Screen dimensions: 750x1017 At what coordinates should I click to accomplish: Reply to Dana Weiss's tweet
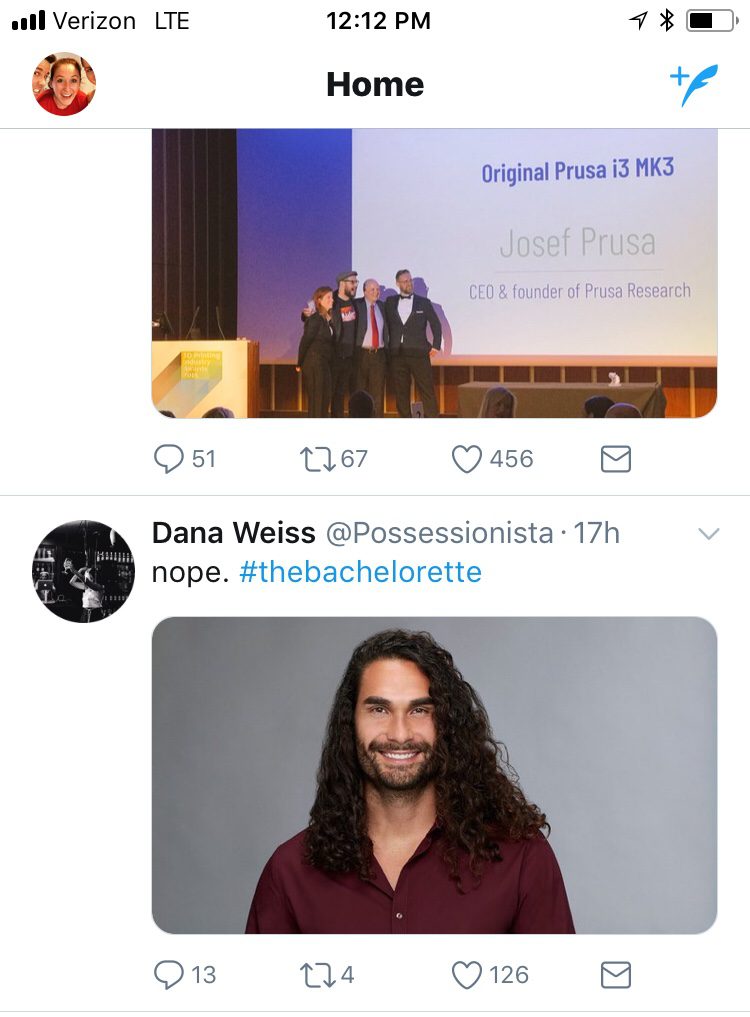(x=169, y=974)
